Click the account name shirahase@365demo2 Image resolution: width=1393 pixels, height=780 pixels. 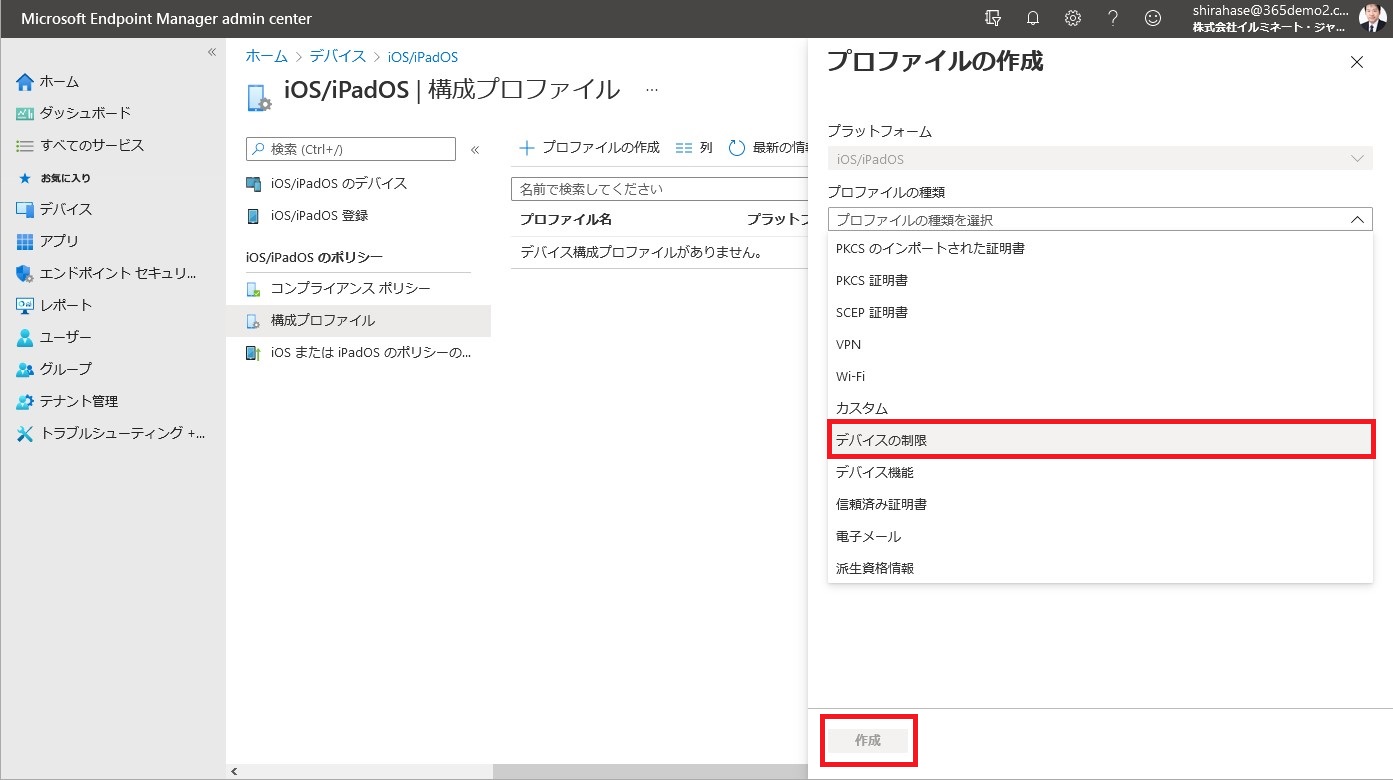(1270, 10)
